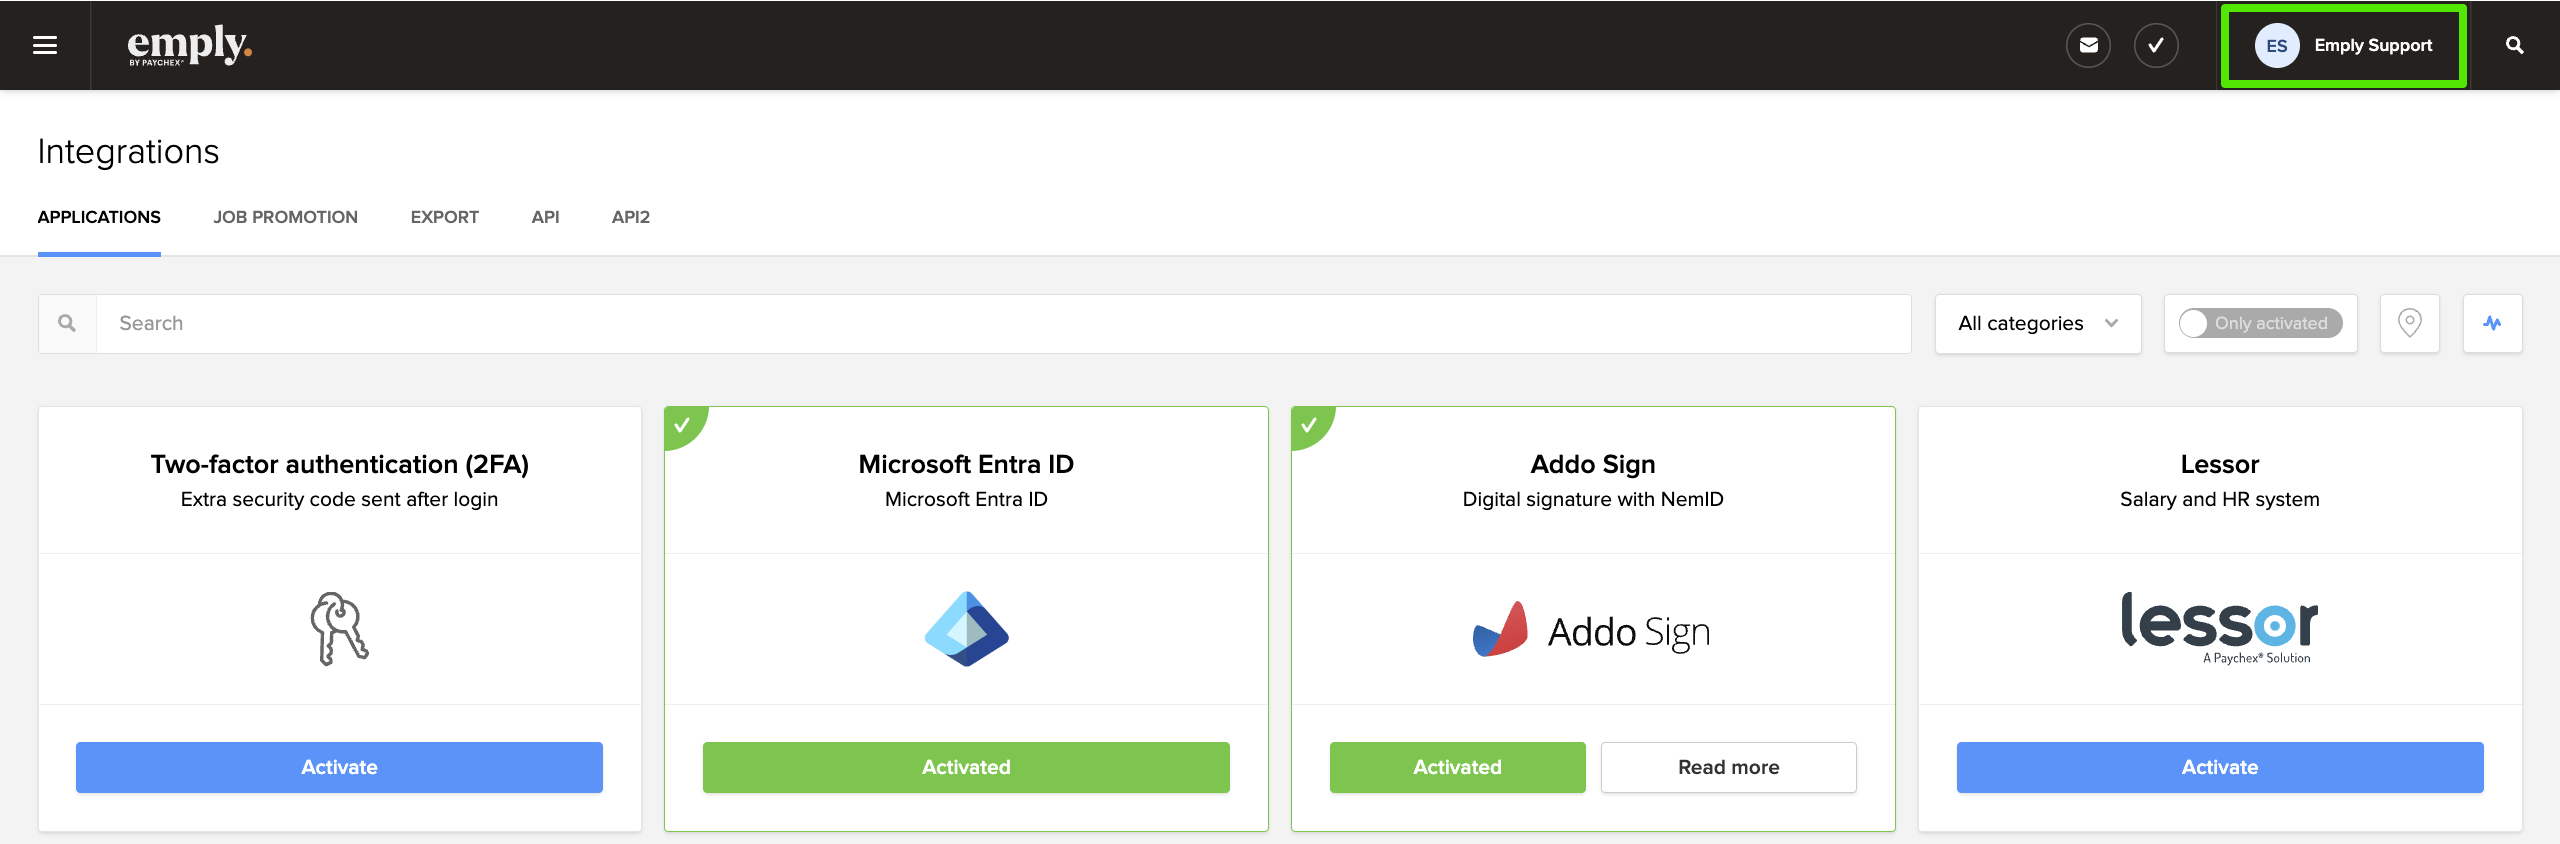Click the location pin filter icon
The width and height of the screenshot is (2560, 844).
(x=2410, y=323)
